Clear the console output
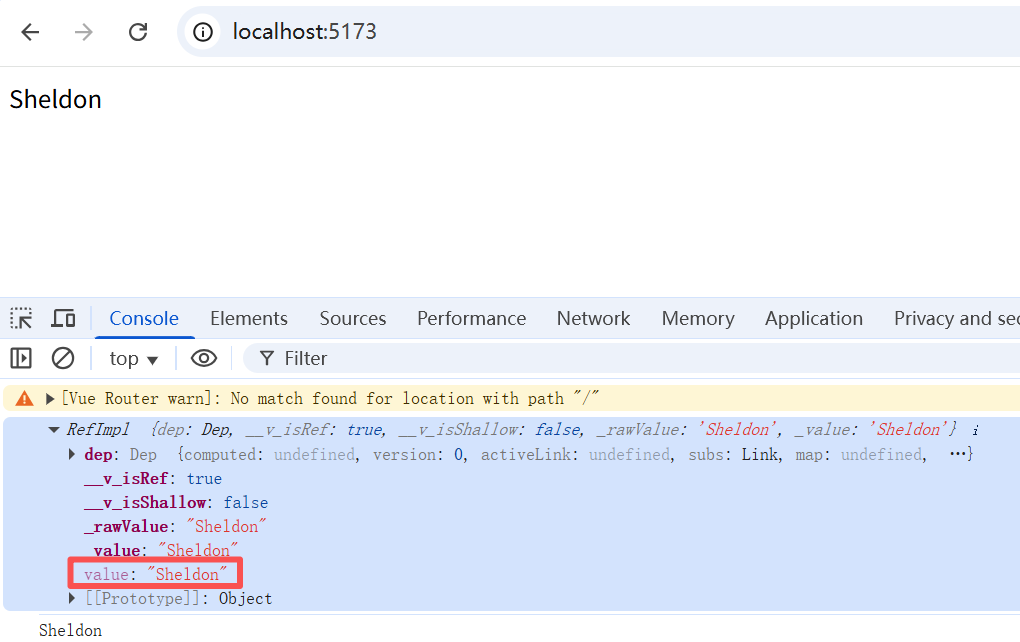 [63, 358]
